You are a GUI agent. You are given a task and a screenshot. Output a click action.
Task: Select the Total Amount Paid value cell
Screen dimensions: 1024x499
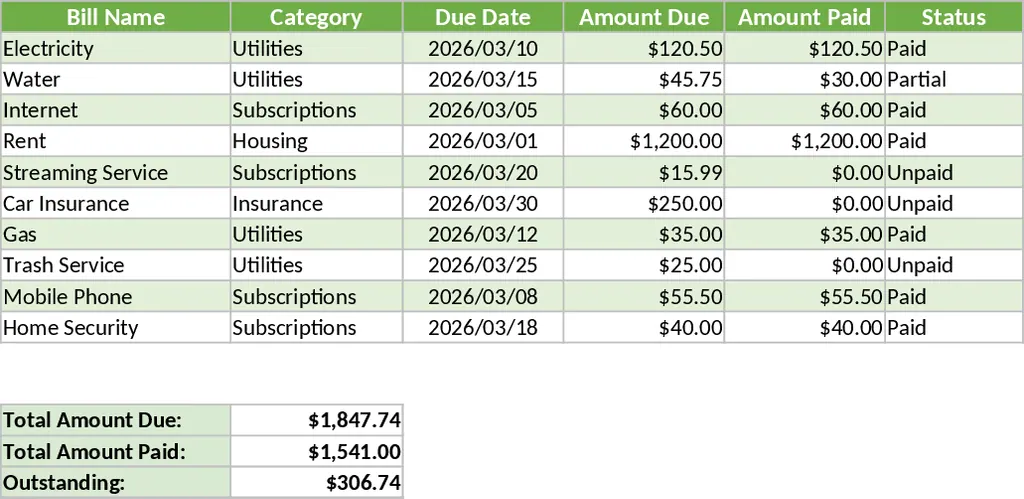316,451
